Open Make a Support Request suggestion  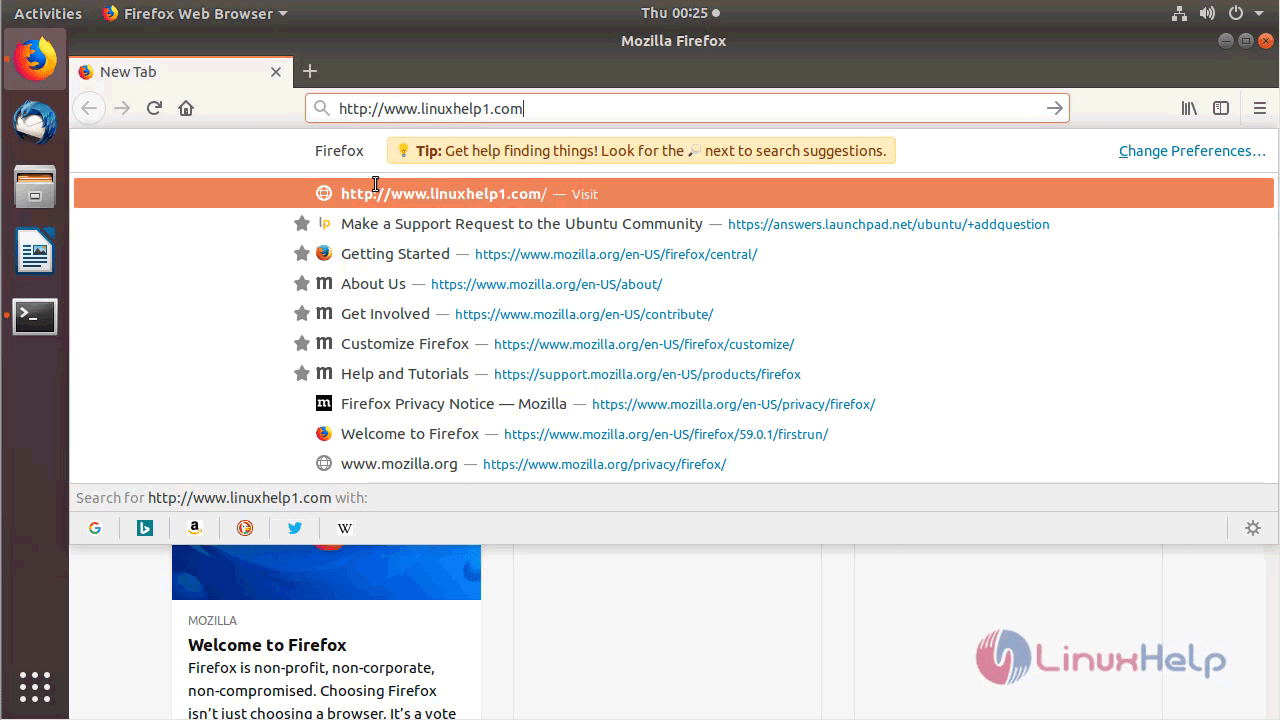pos(674,224)
